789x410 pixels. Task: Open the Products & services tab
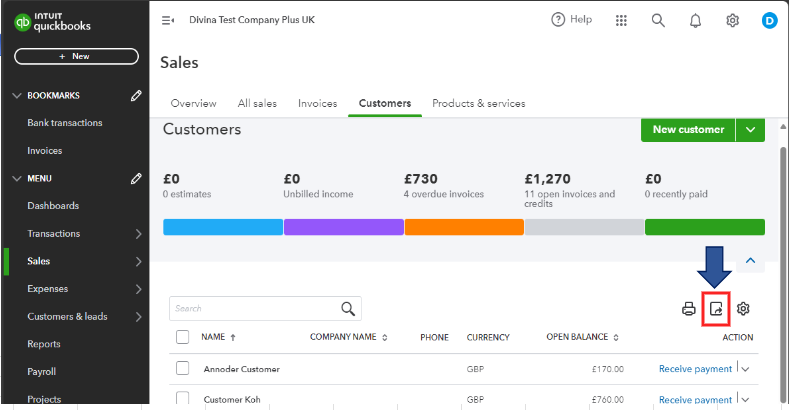478,103
